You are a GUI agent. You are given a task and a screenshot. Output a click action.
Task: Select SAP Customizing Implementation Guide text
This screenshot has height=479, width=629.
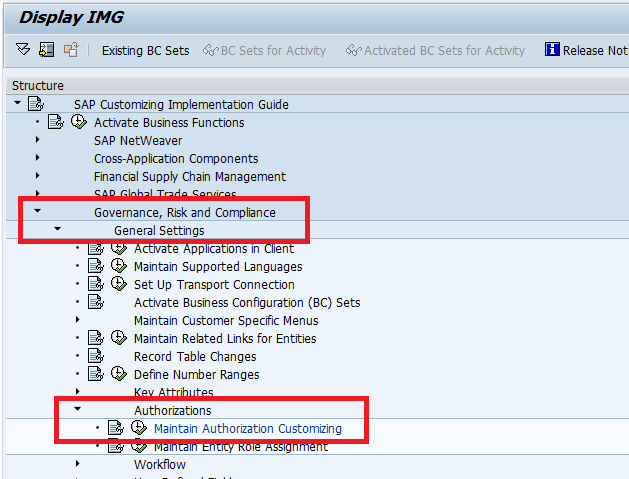181,104
